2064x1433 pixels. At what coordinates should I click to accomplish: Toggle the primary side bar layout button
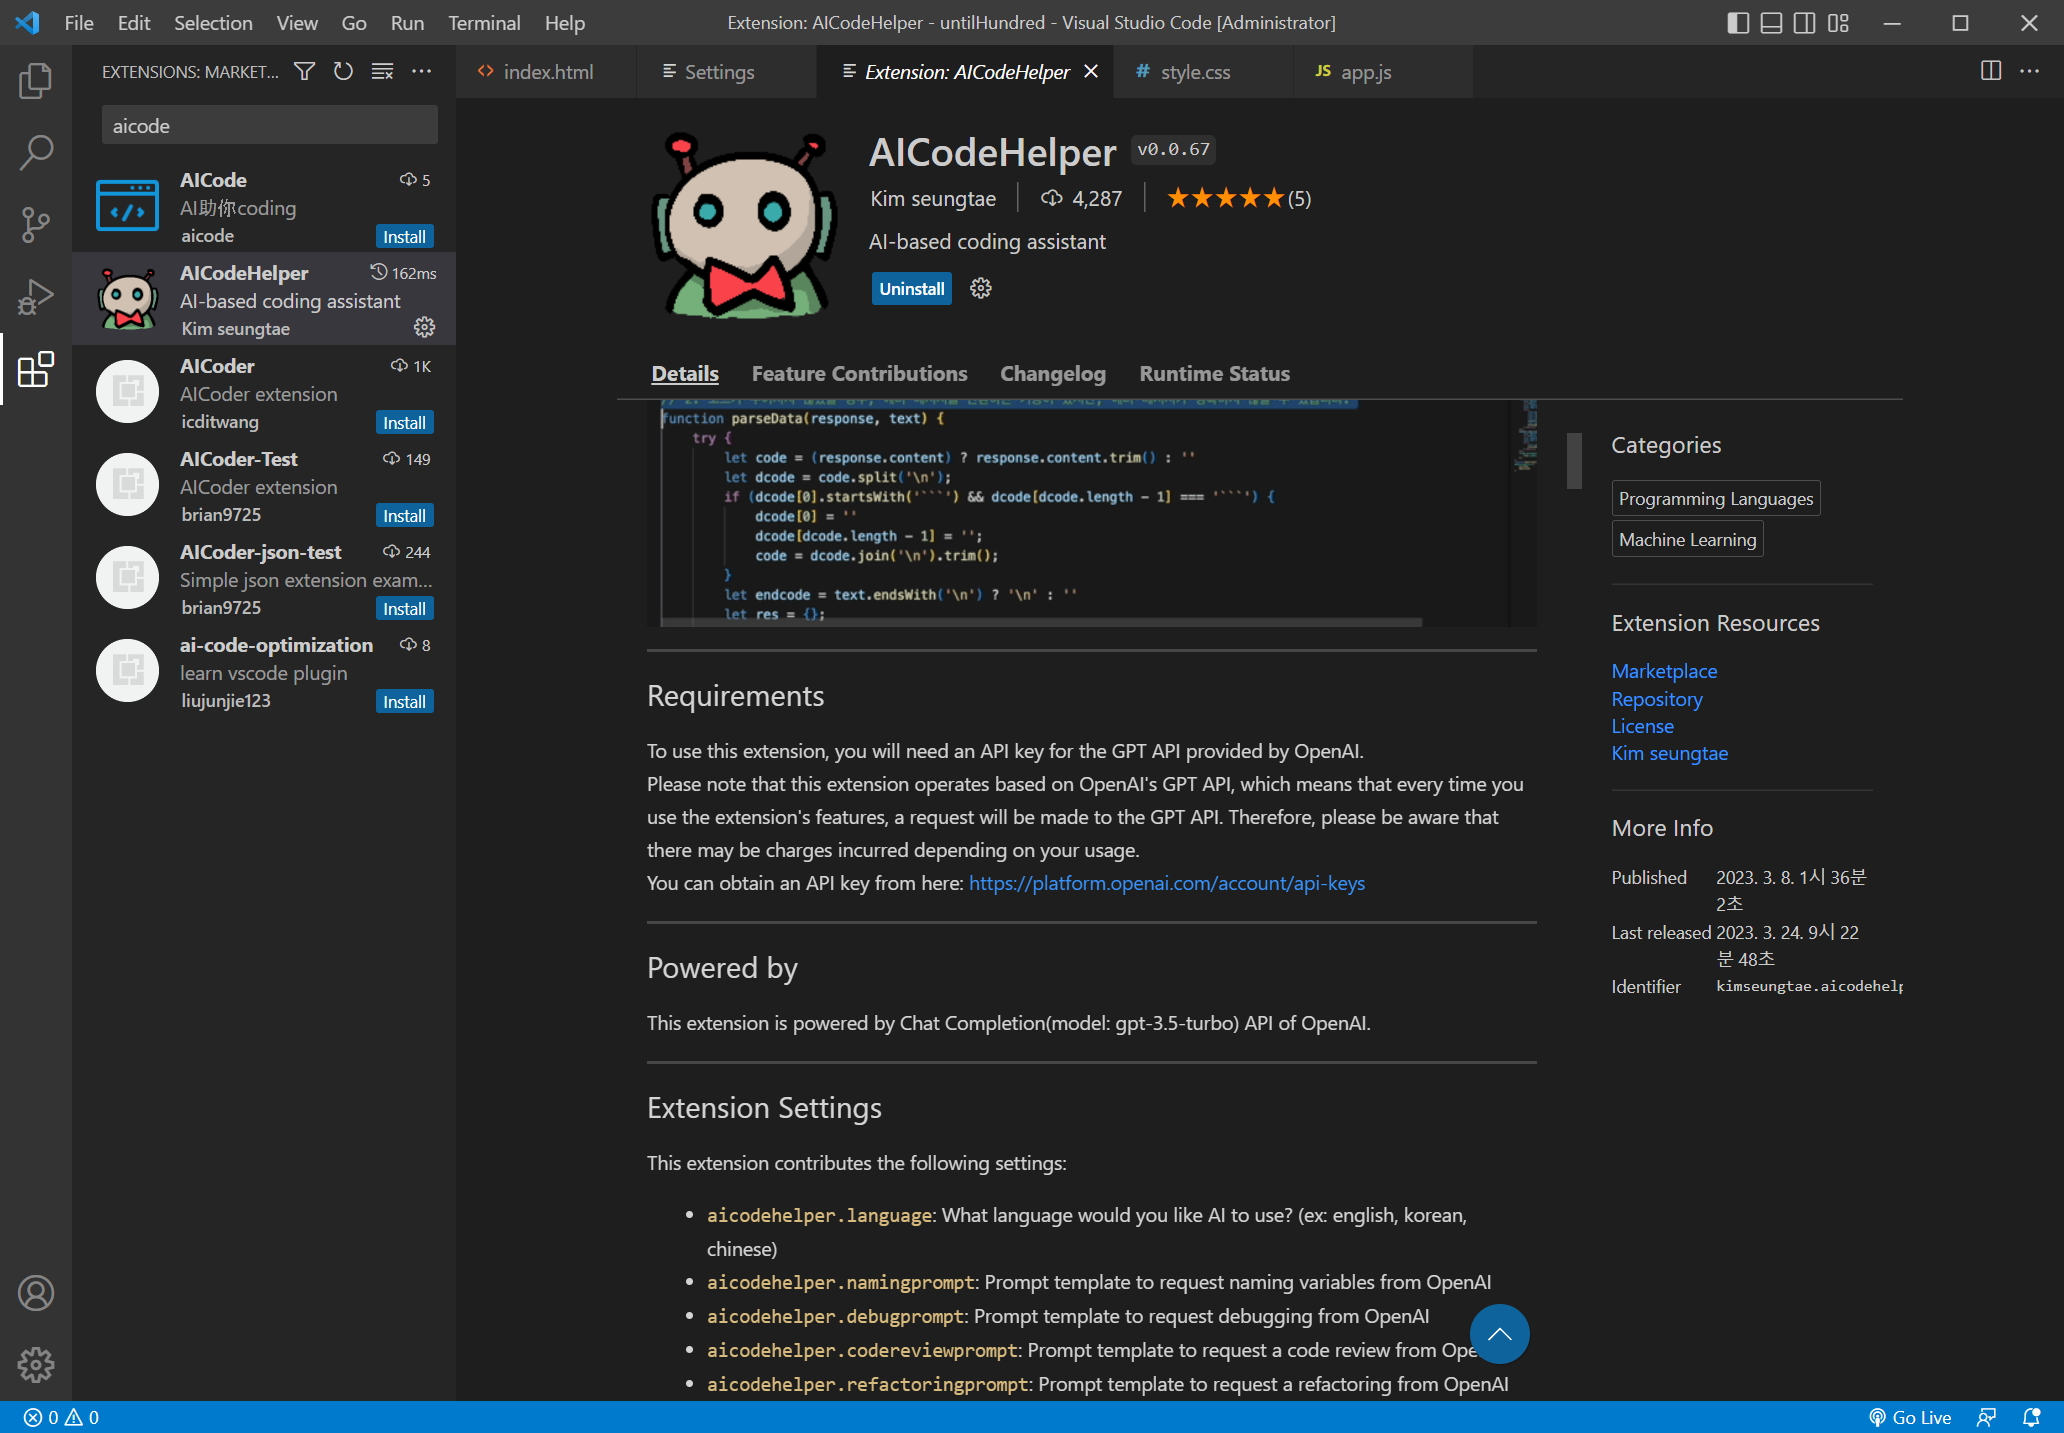pyautogui.click(x=1738, y=23)
